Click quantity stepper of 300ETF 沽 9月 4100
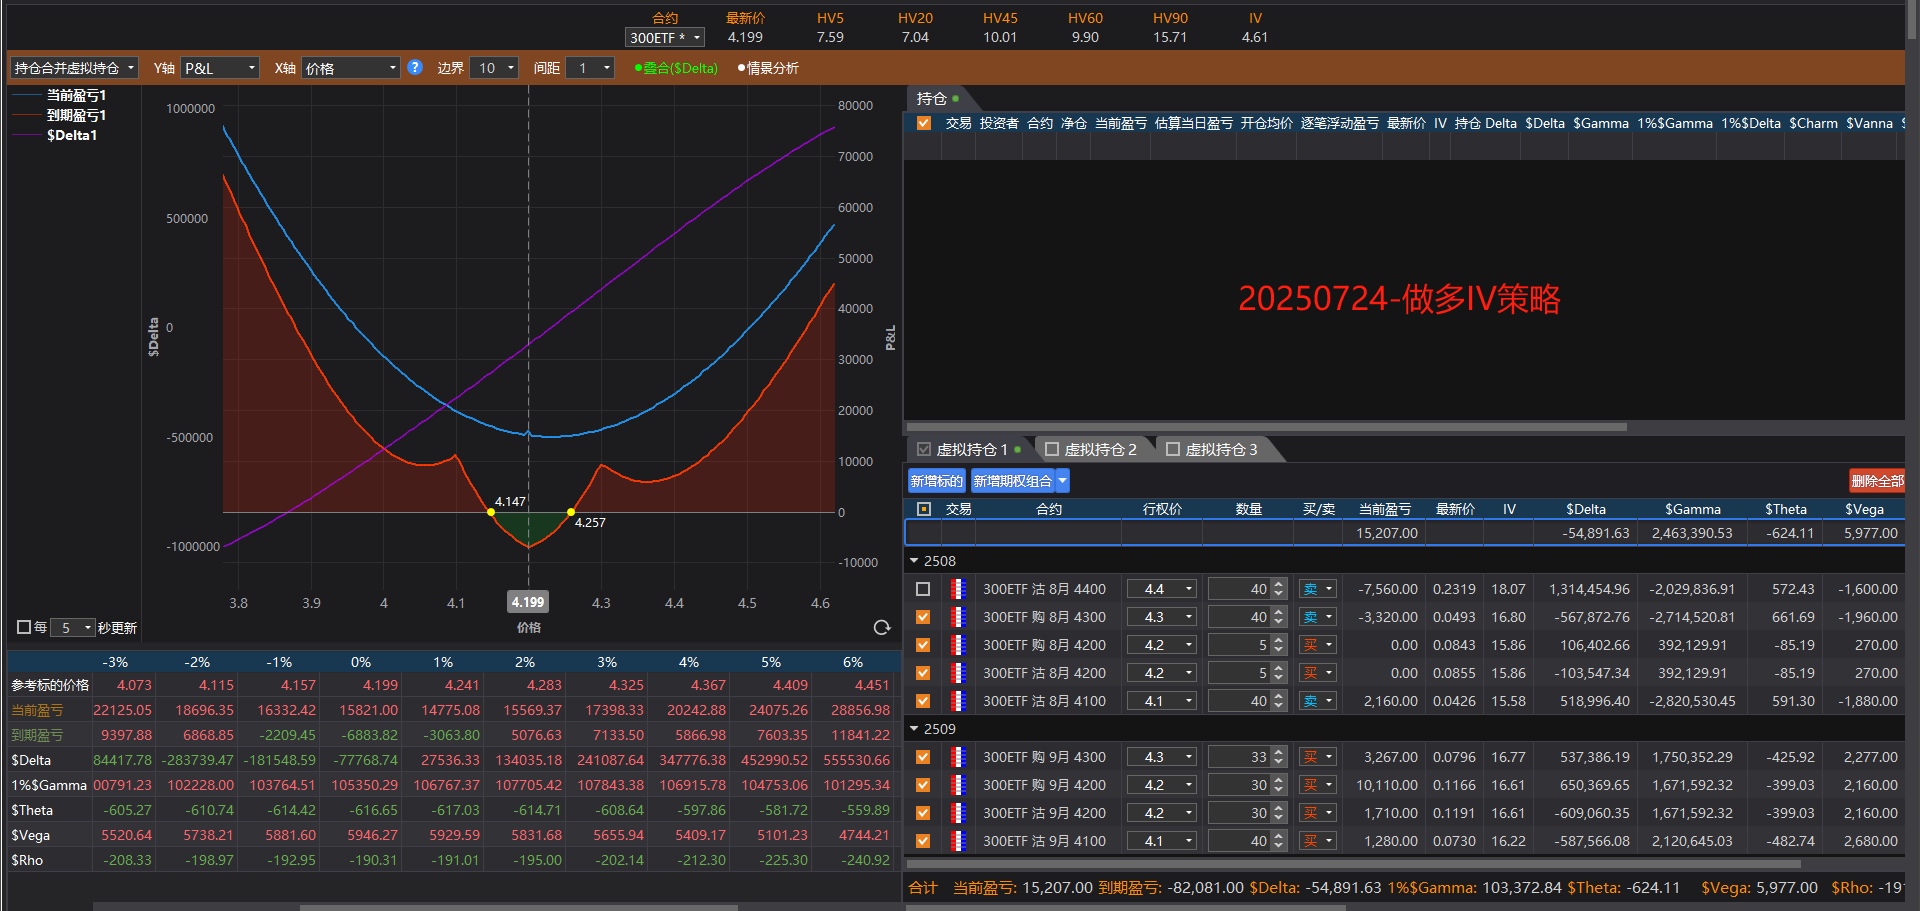1920x911 pixels. click(x=1278, y=842)
